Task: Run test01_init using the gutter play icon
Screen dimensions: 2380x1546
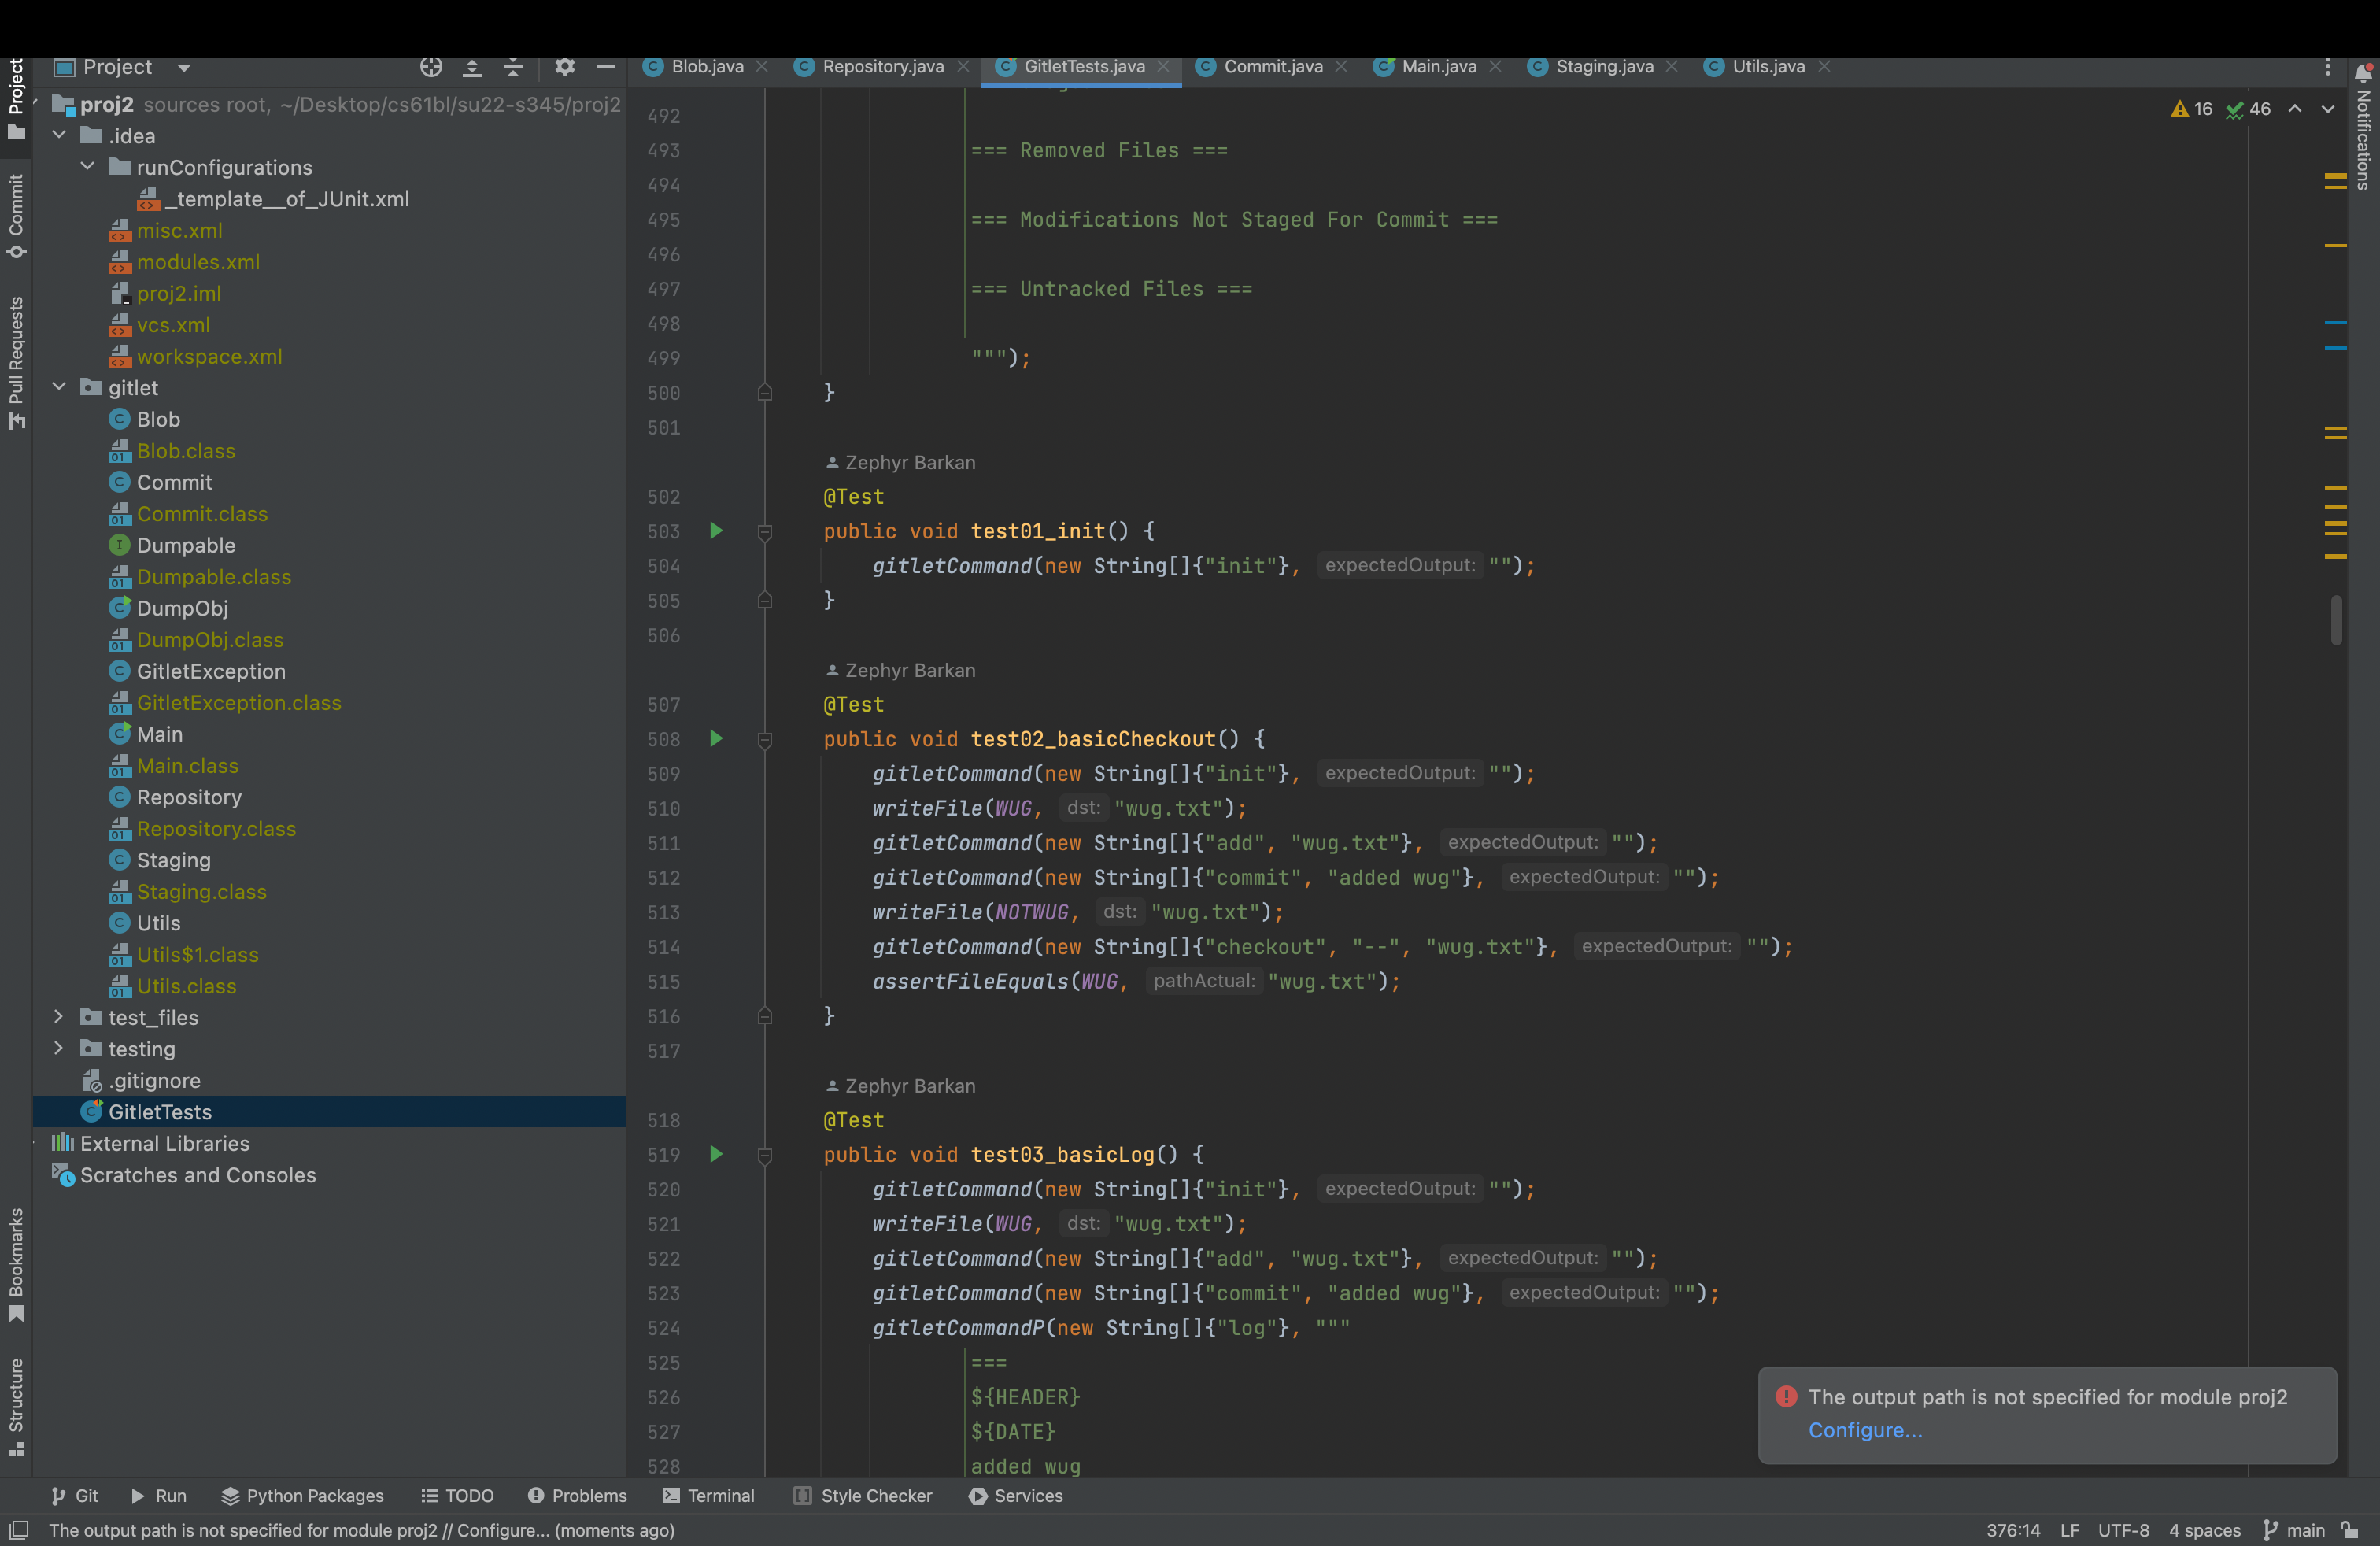Action: click(716, 531)
